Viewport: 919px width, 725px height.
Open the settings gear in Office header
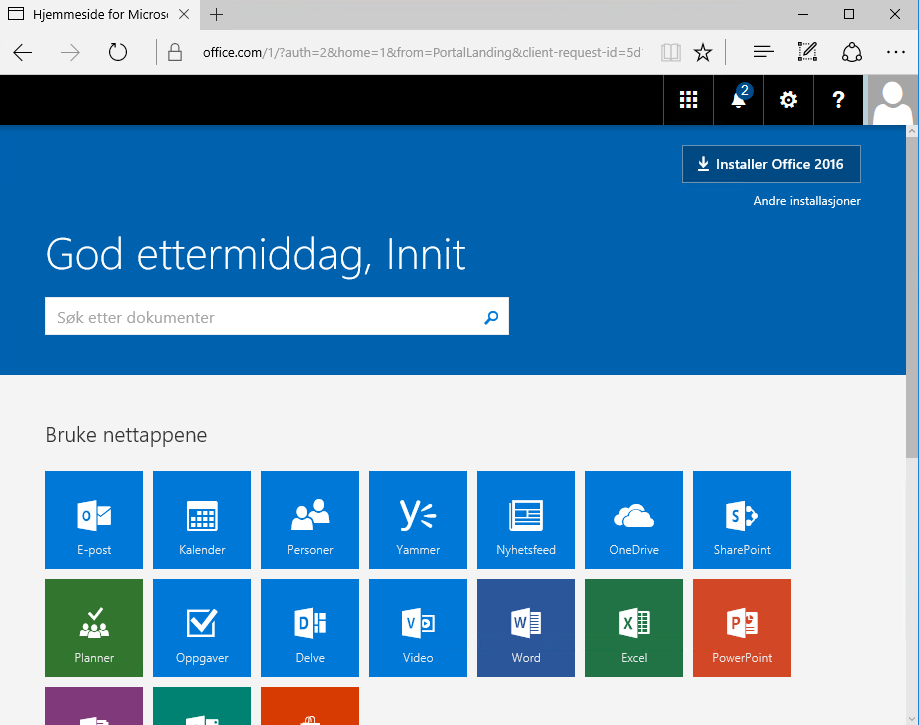(788, 100)
